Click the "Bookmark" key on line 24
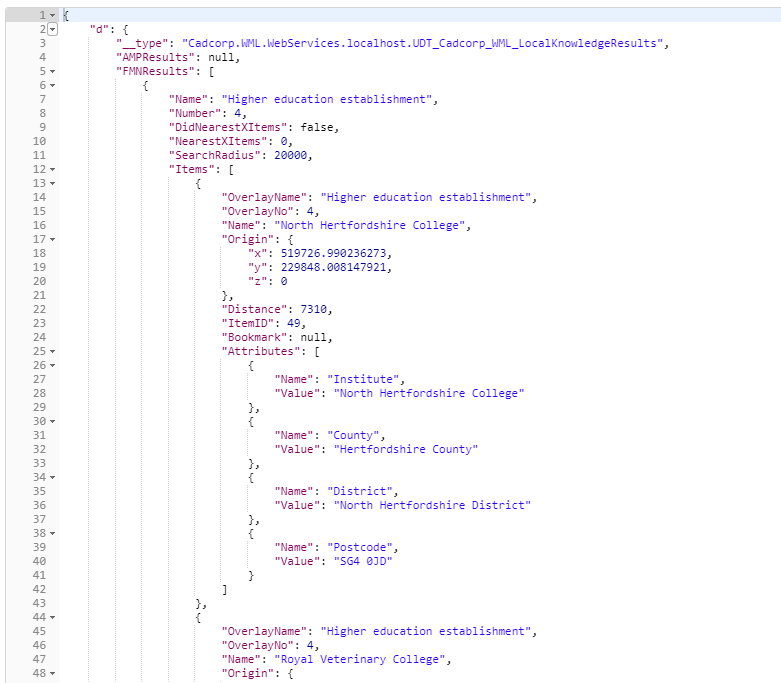781x683 pixels. pos(255,337)
